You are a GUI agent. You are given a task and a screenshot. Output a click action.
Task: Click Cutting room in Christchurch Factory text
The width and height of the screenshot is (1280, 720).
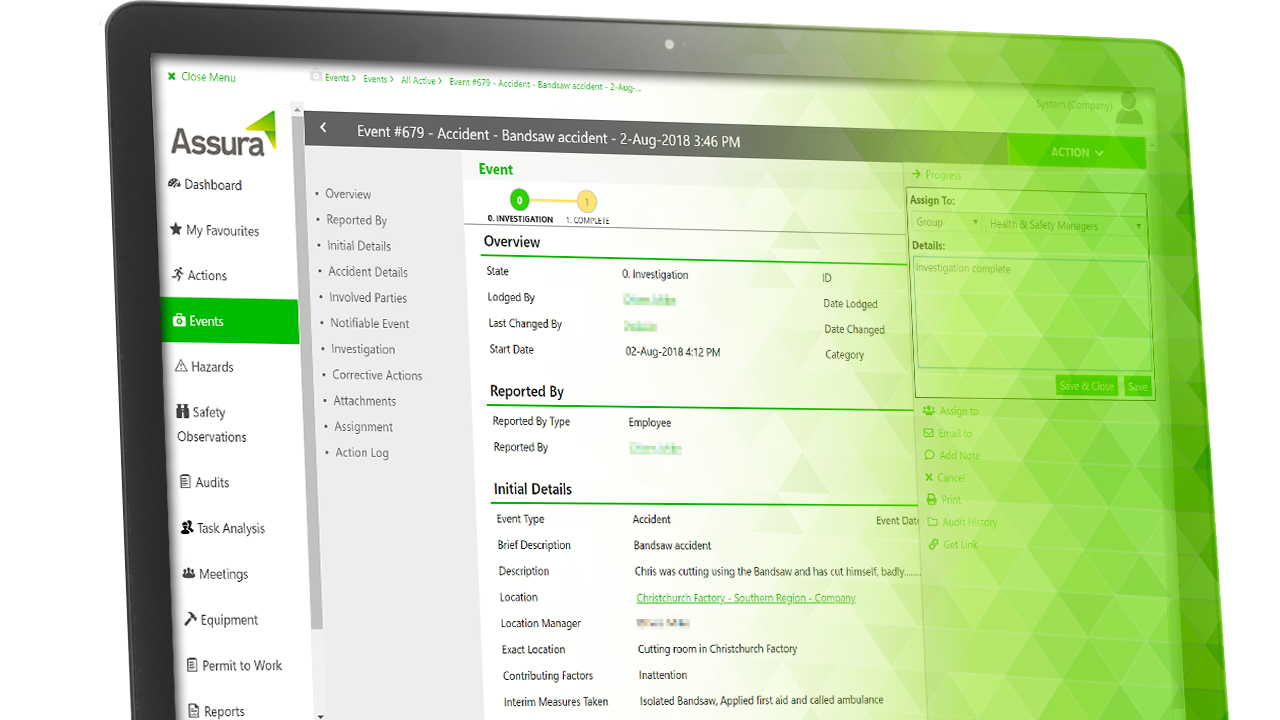pos(717,649)
